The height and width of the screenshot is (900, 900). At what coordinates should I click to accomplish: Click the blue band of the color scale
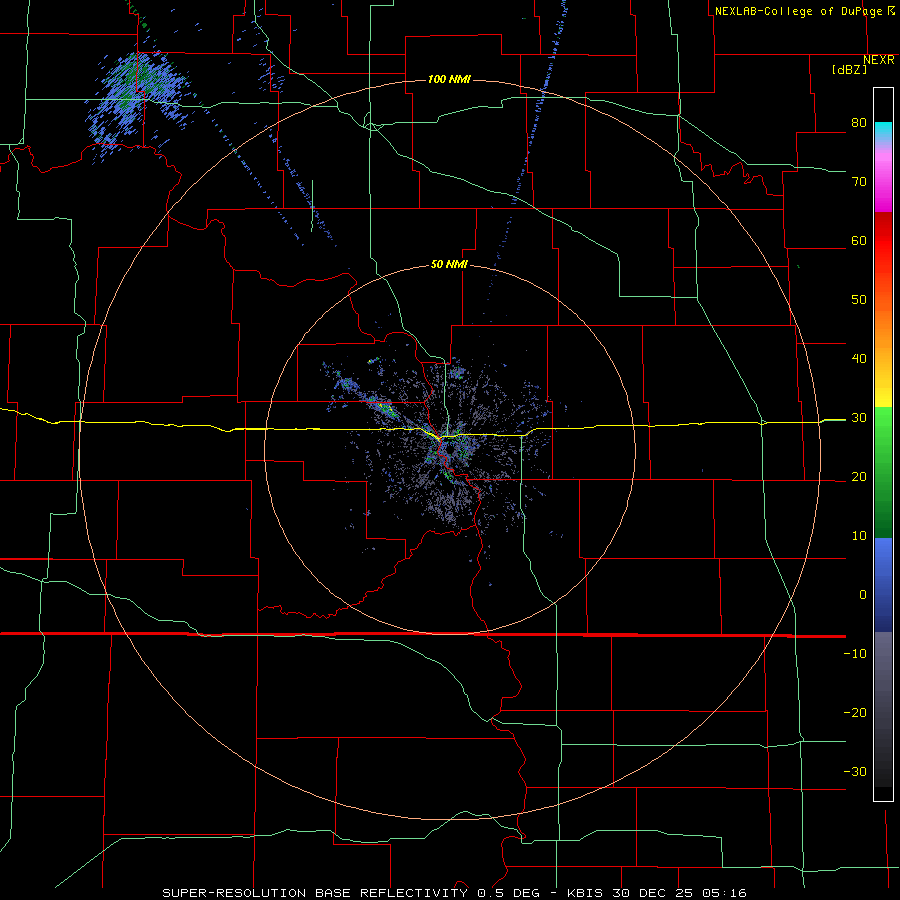pos(883,585)
